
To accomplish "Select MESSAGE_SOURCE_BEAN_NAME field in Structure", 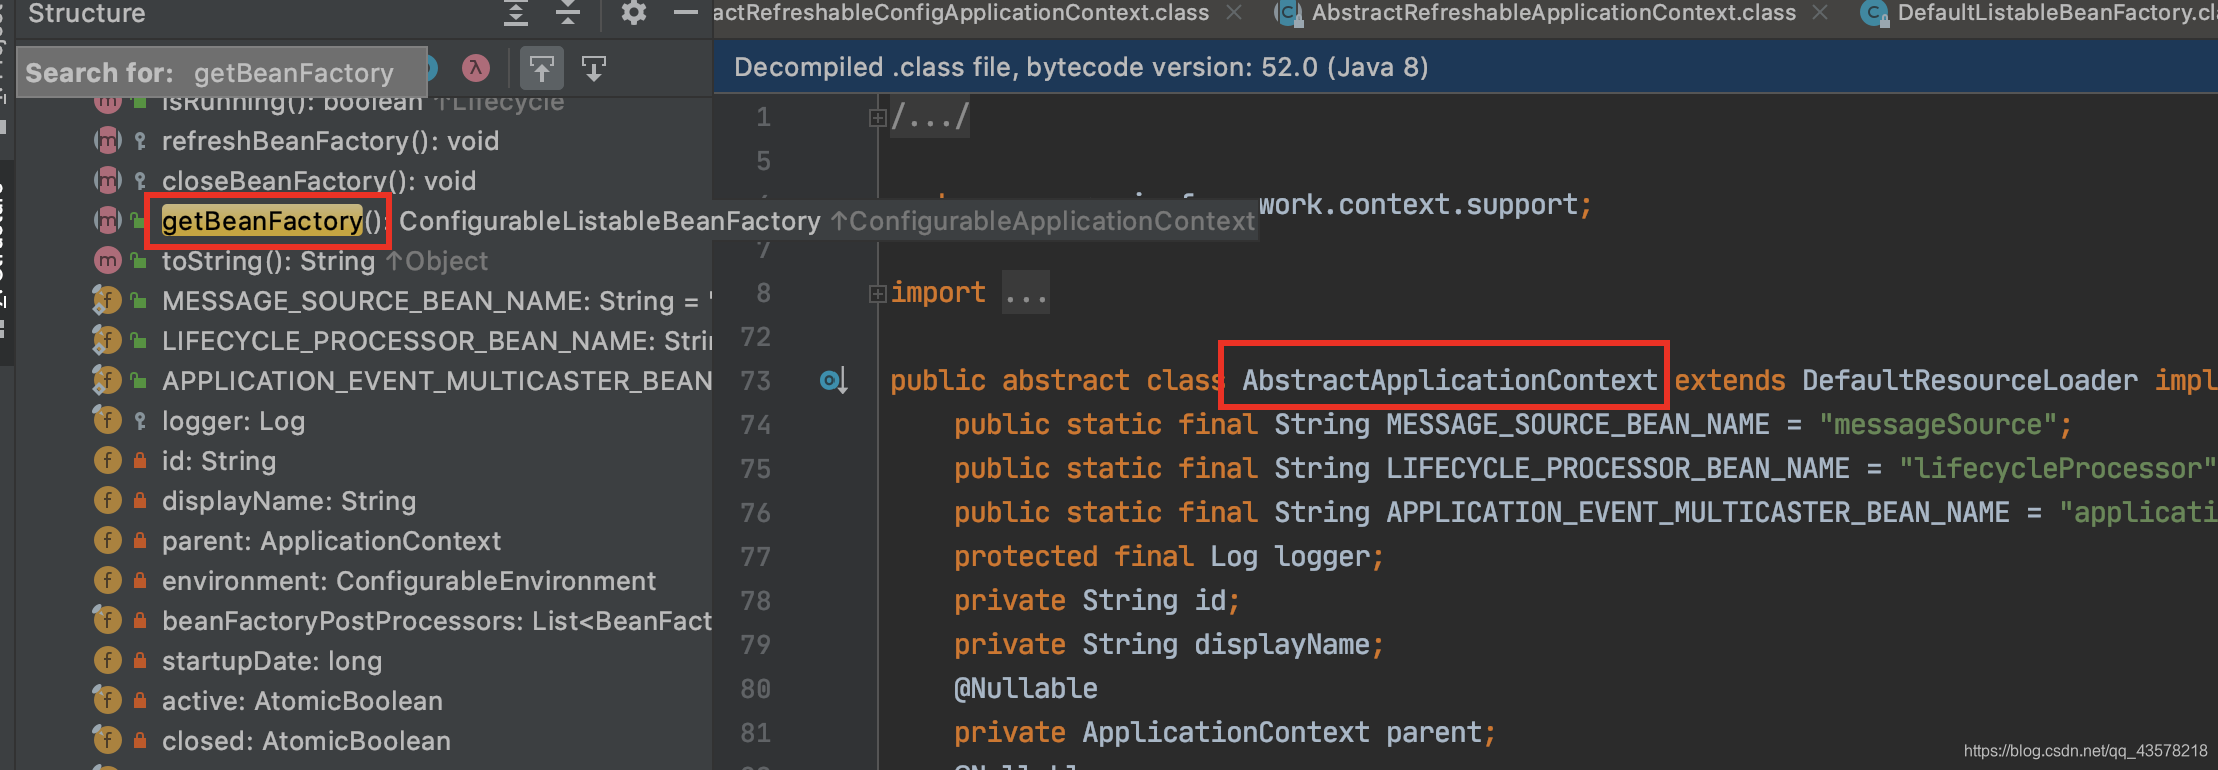I will (x=436, y=301).
